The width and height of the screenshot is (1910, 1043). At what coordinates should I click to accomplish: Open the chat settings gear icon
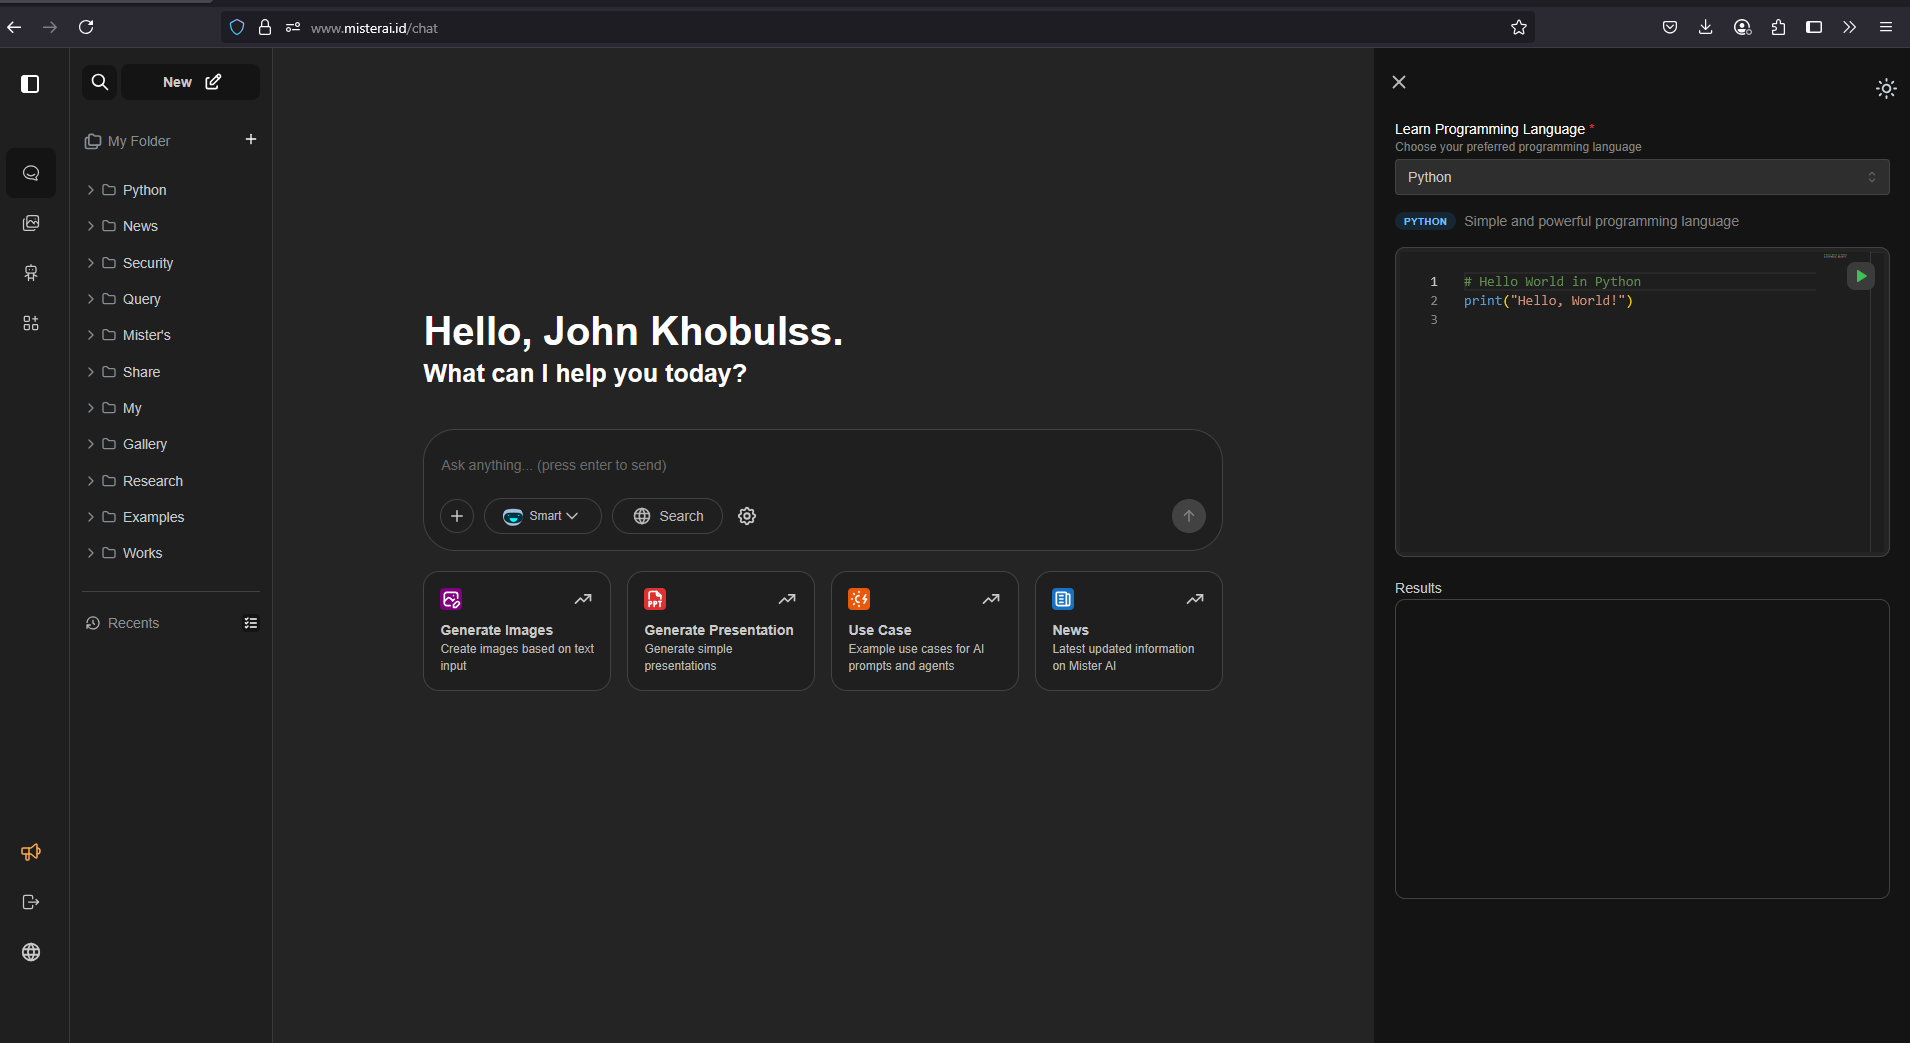pos(747,516)
